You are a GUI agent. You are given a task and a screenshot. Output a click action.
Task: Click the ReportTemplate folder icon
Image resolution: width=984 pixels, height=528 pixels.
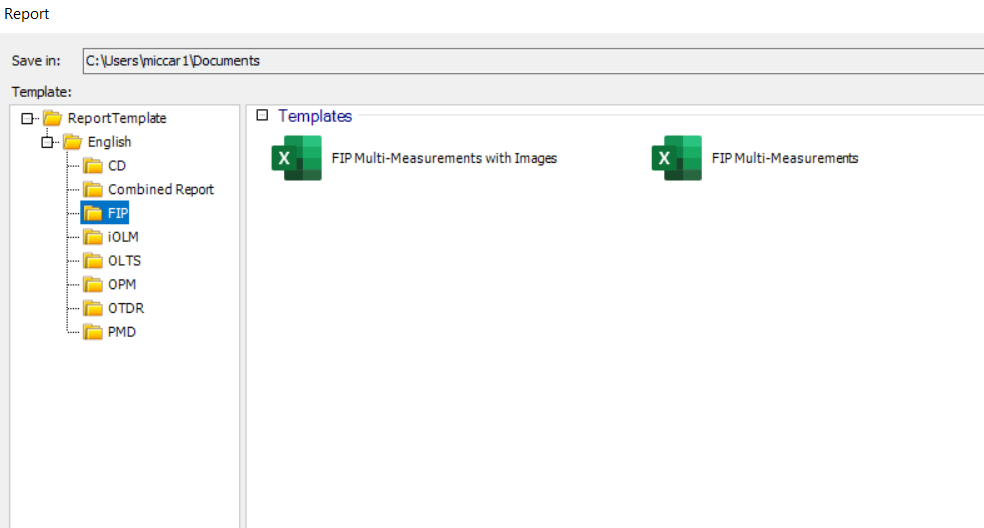click(x=53, y=118)
